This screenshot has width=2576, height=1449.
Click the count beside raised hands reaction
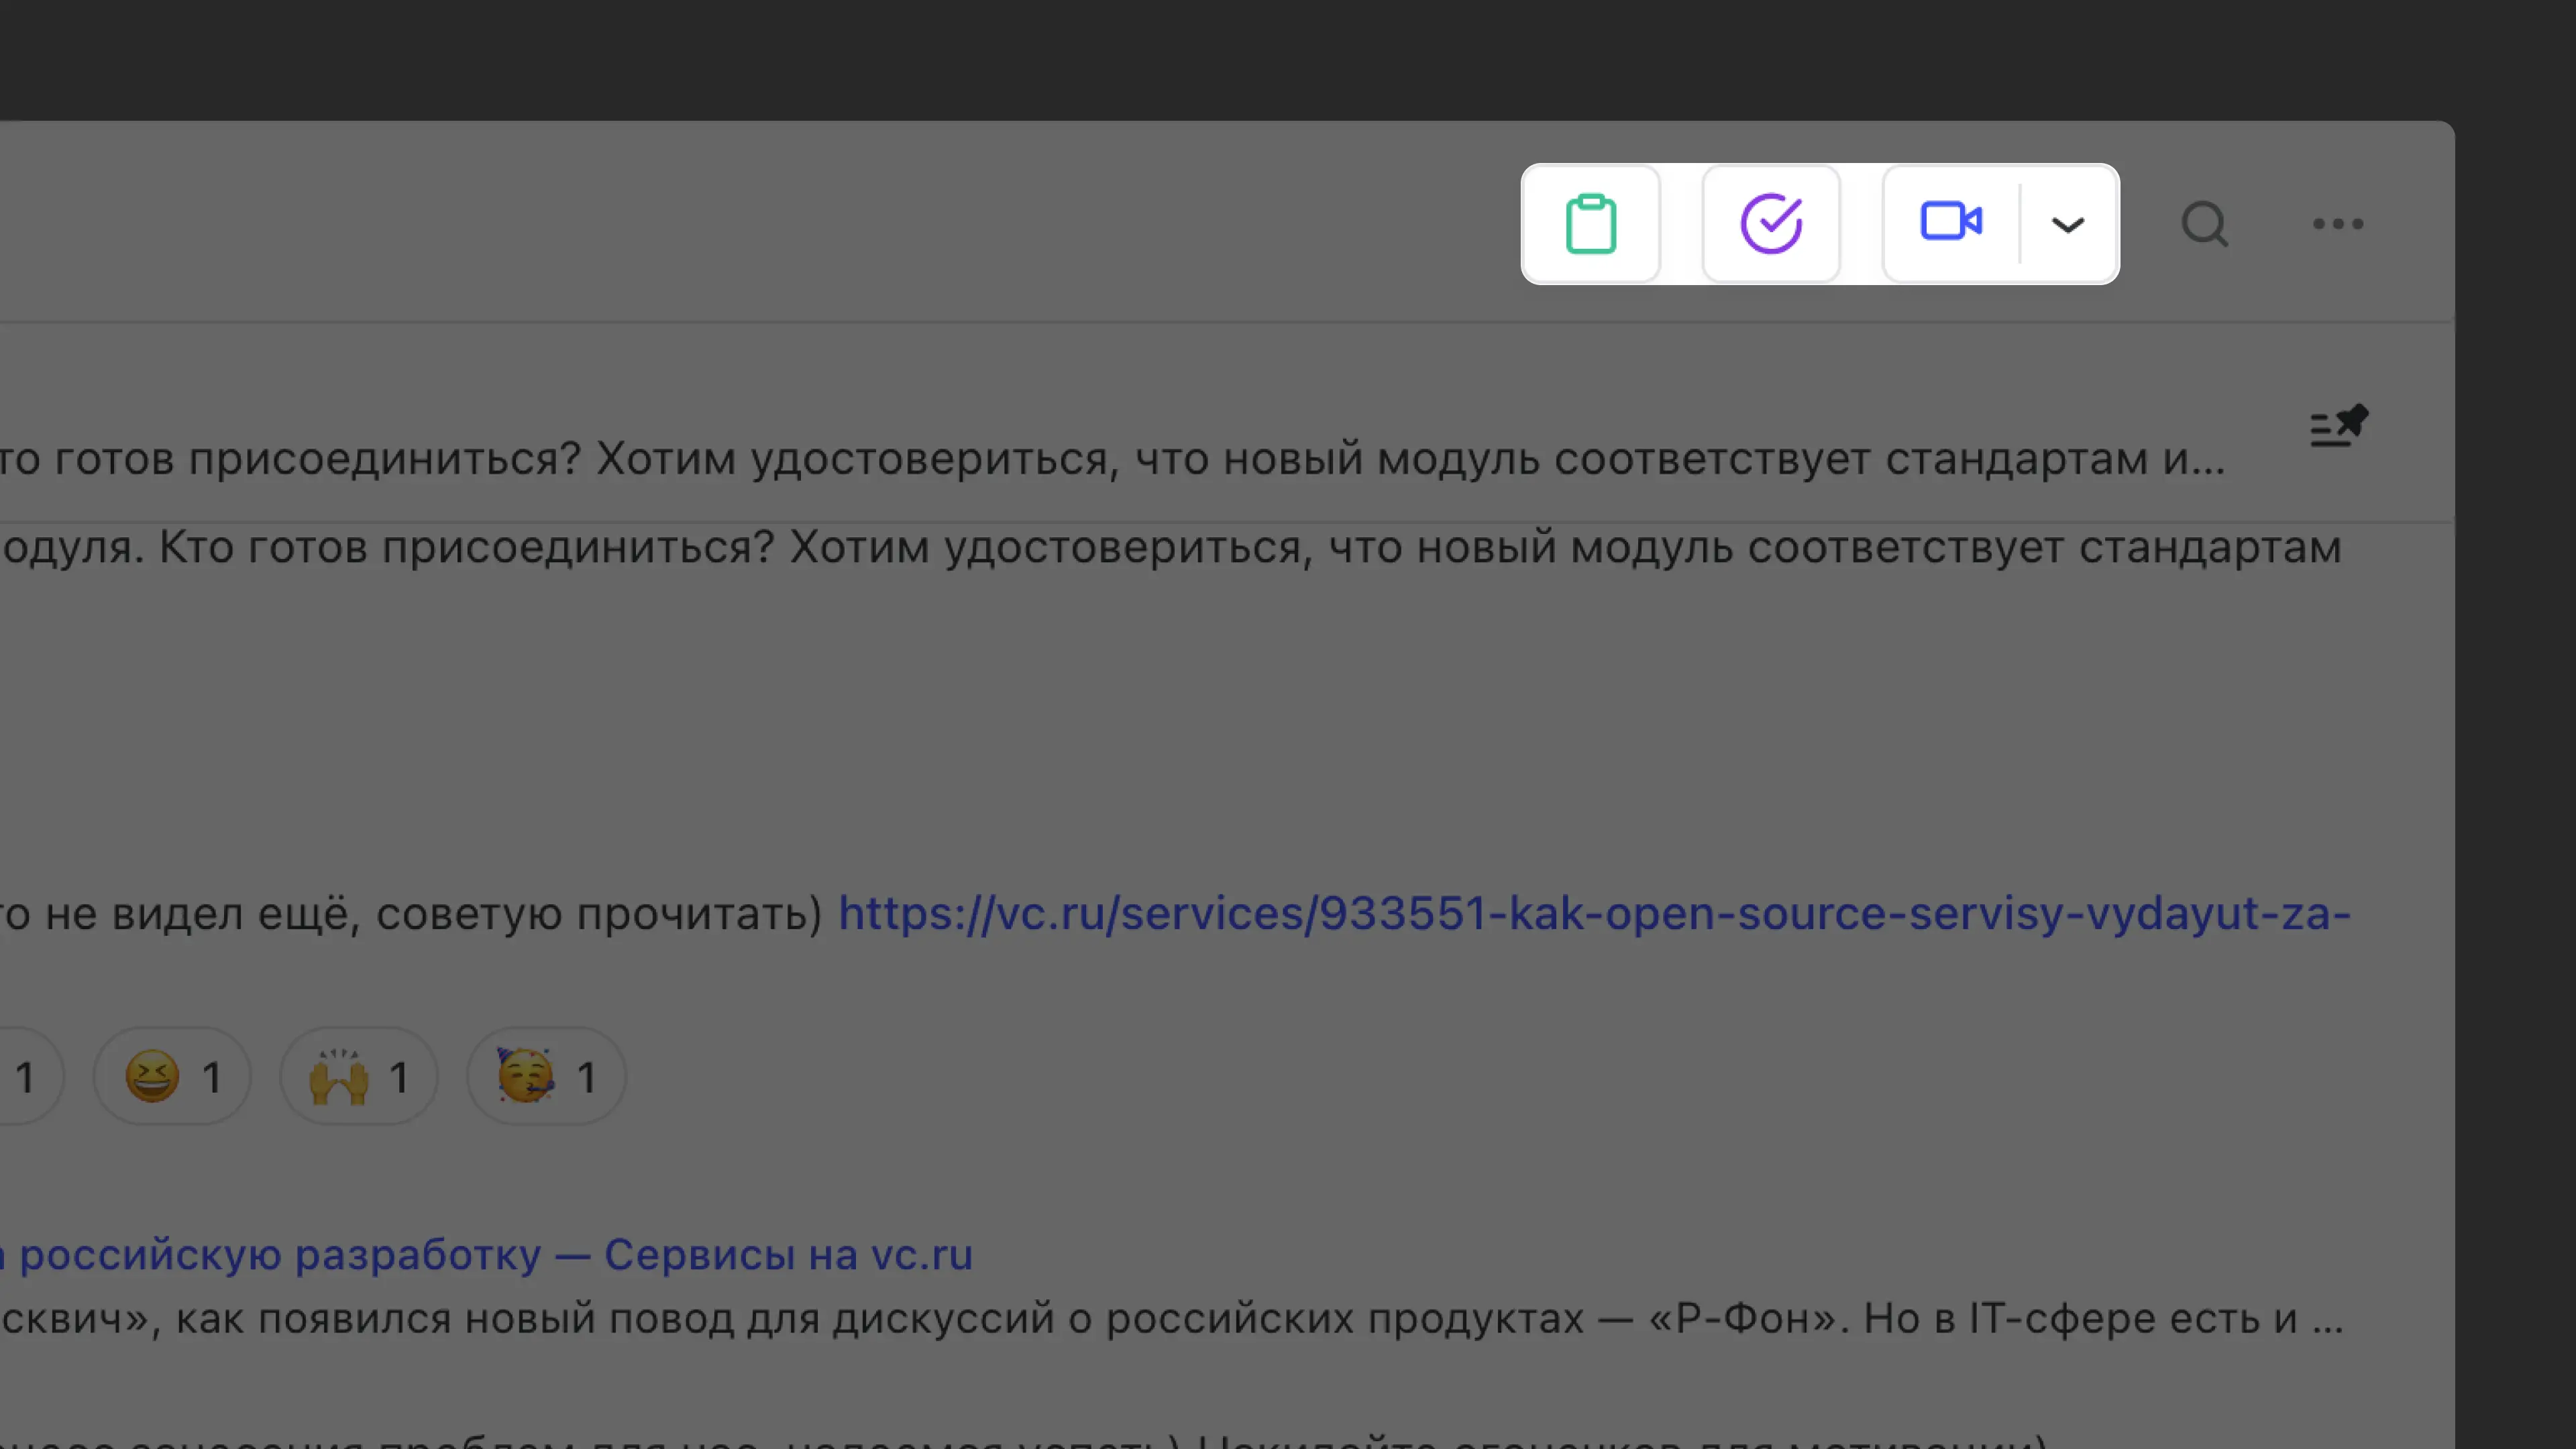point(399,1077)
